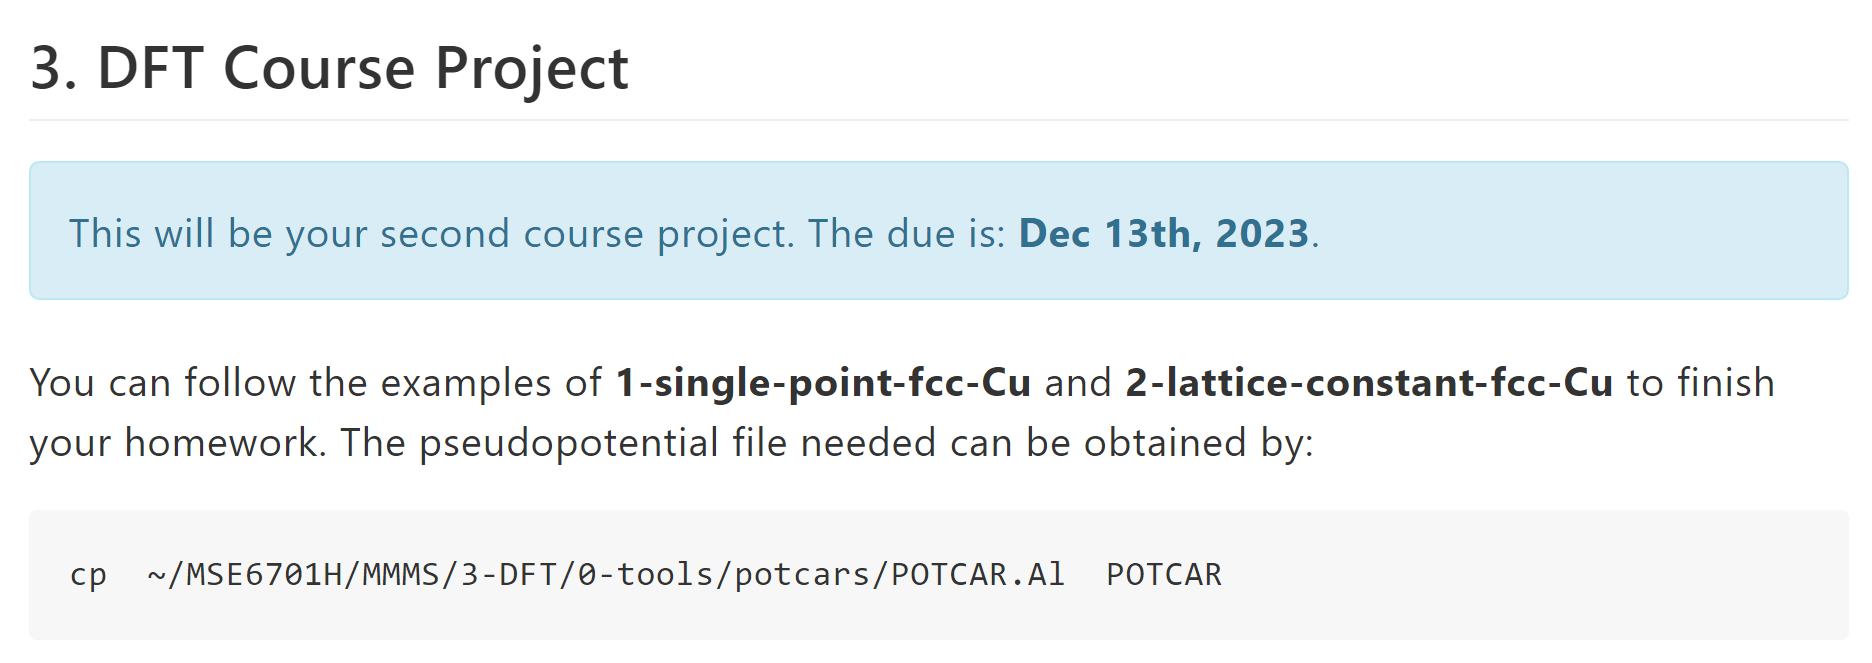Click the word "pseudopotential" in the paragraph

tap(568, 443)
